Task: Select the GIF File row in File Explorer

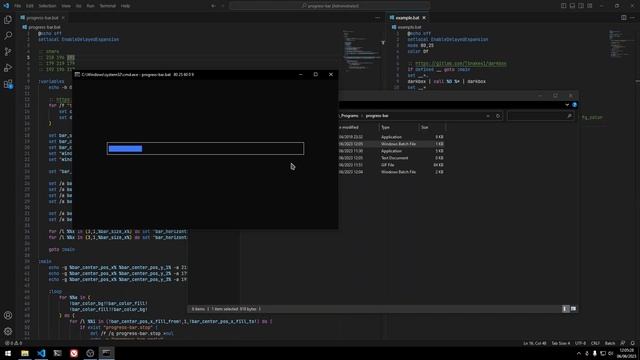Action: pyautogui.click(x=391, y=165)
